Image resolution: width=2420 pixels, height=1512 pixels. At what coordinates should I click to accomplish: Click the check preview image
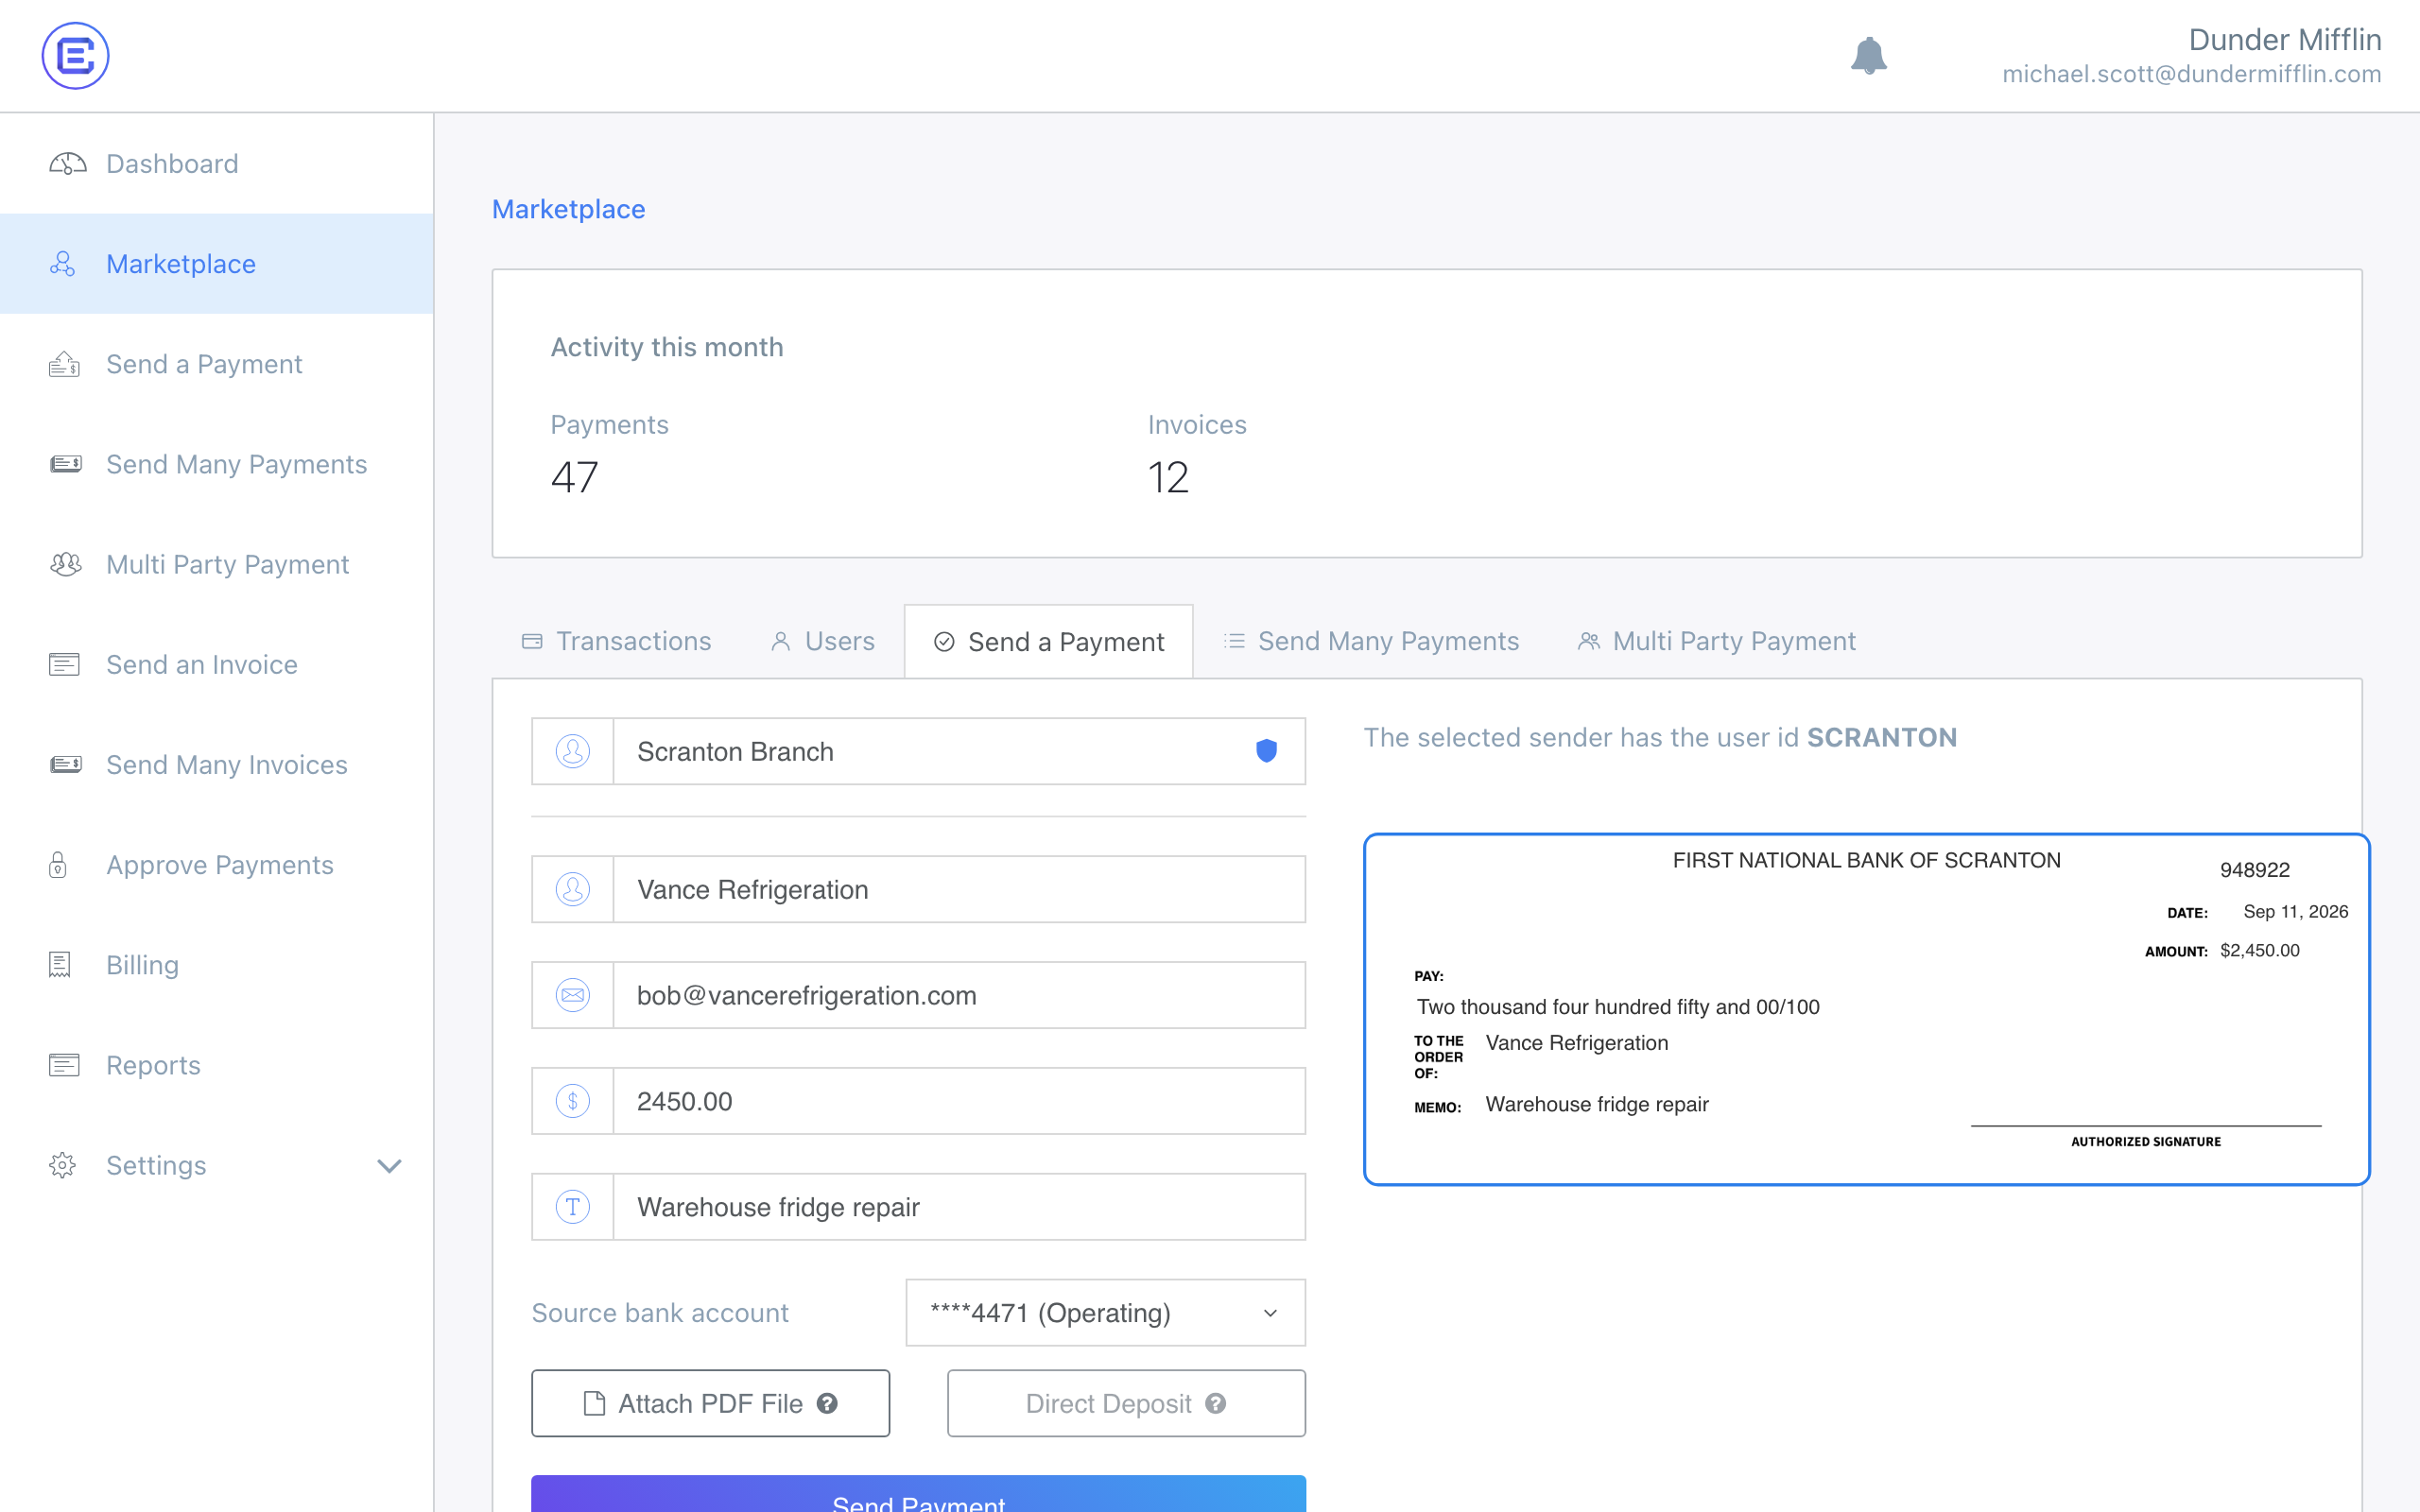point(1866,1009)
